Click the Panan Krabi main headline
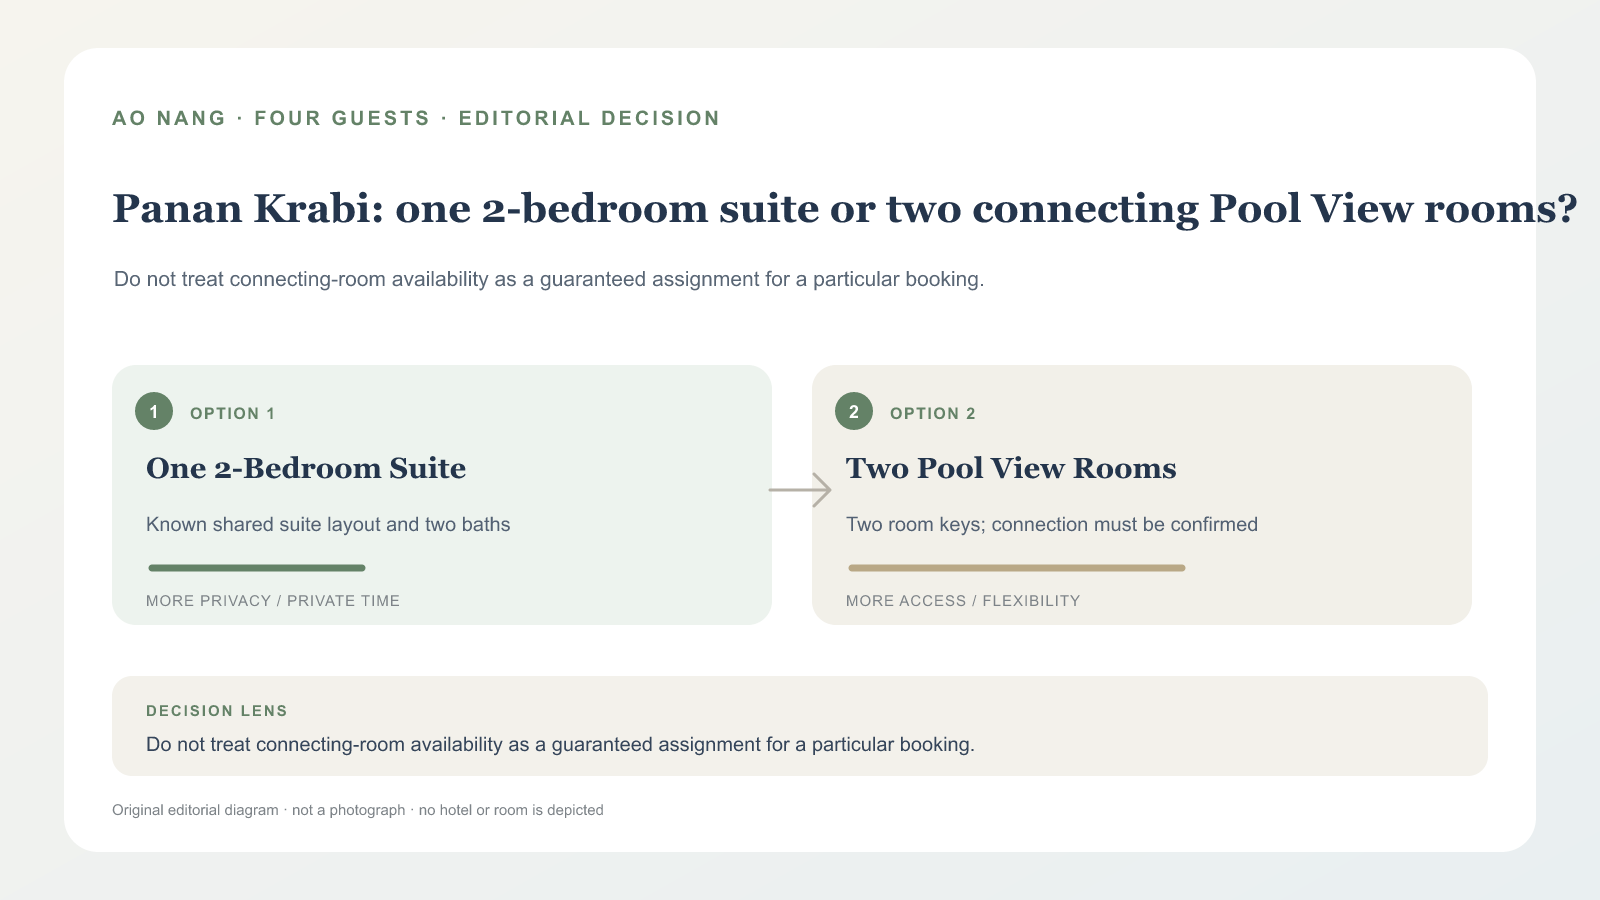Image resolution: width=1600 pixels, height=900 pixels. (x=845, y=209)
